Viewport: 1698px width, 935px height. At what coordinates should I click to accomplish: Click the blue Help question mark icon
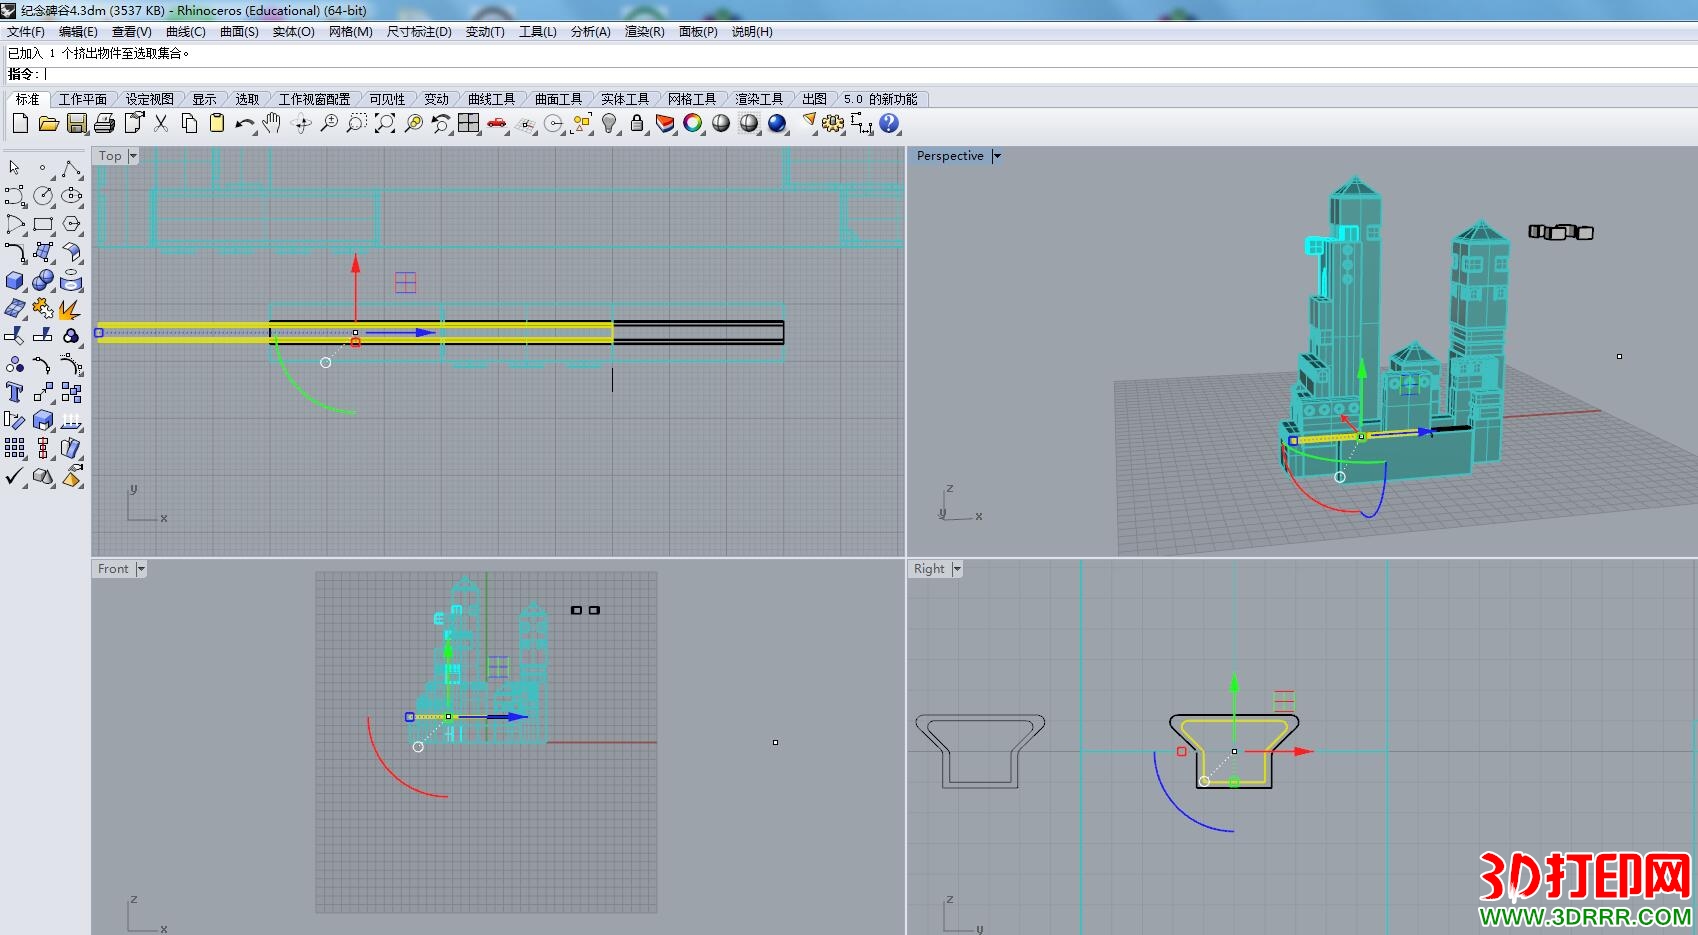(889, 123)
